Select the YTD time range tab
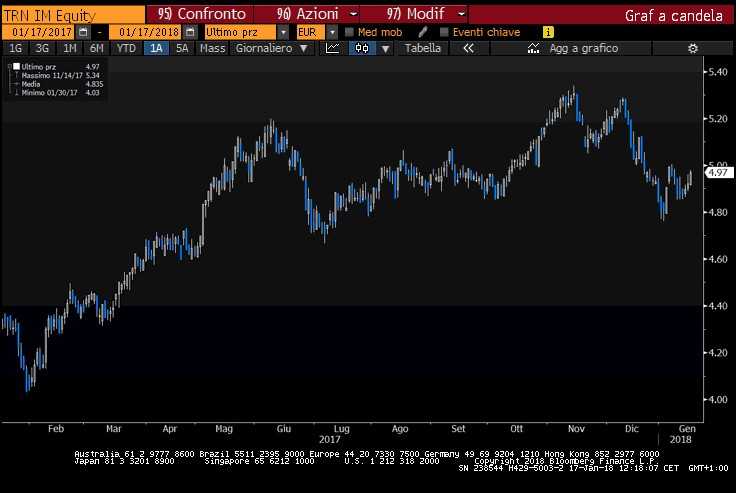Screen dimensions: 736x493 [126, 48]
